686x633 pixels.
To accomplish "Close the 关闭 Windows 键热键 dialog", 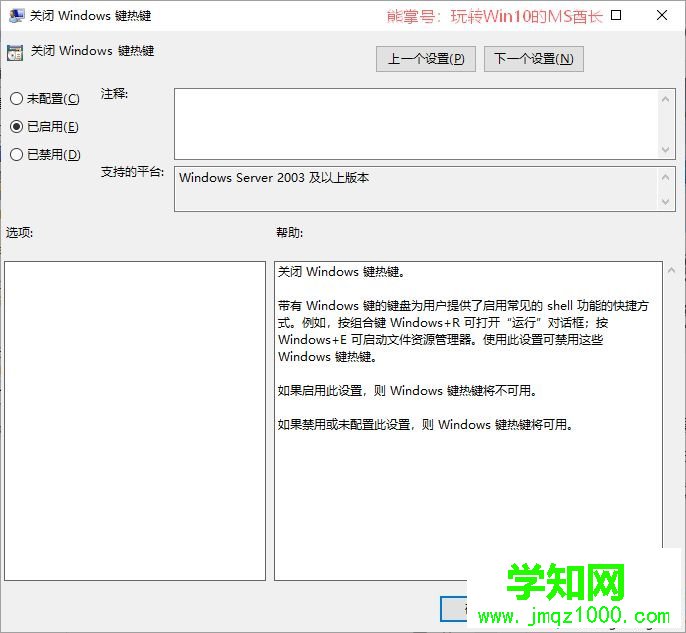I will (x=662, y=15).
